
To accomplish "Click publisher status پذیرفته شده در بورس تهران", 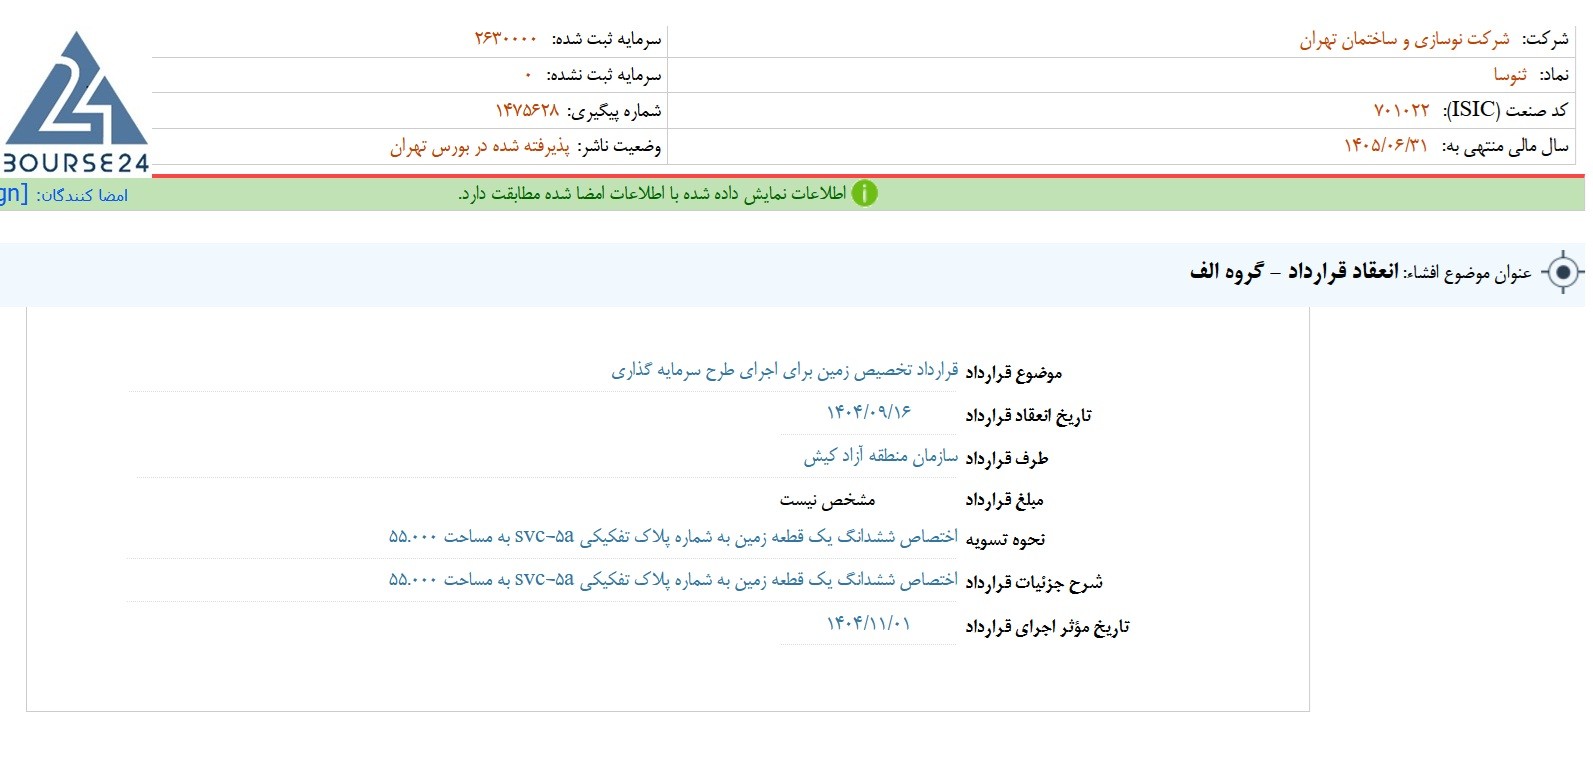I will pyautogui.click(x=479, y=146).
